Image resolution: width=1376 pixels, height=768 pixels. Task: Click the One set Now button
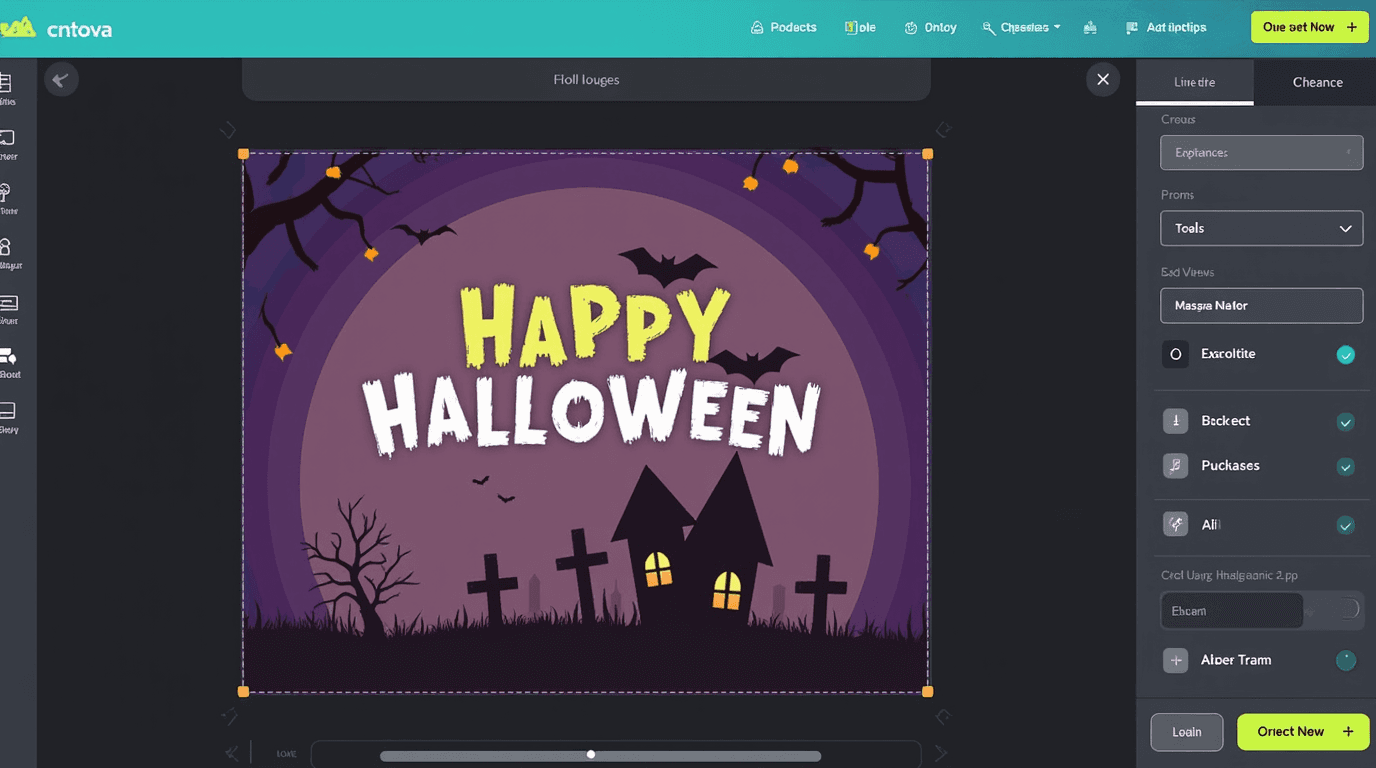(1309, 27)
